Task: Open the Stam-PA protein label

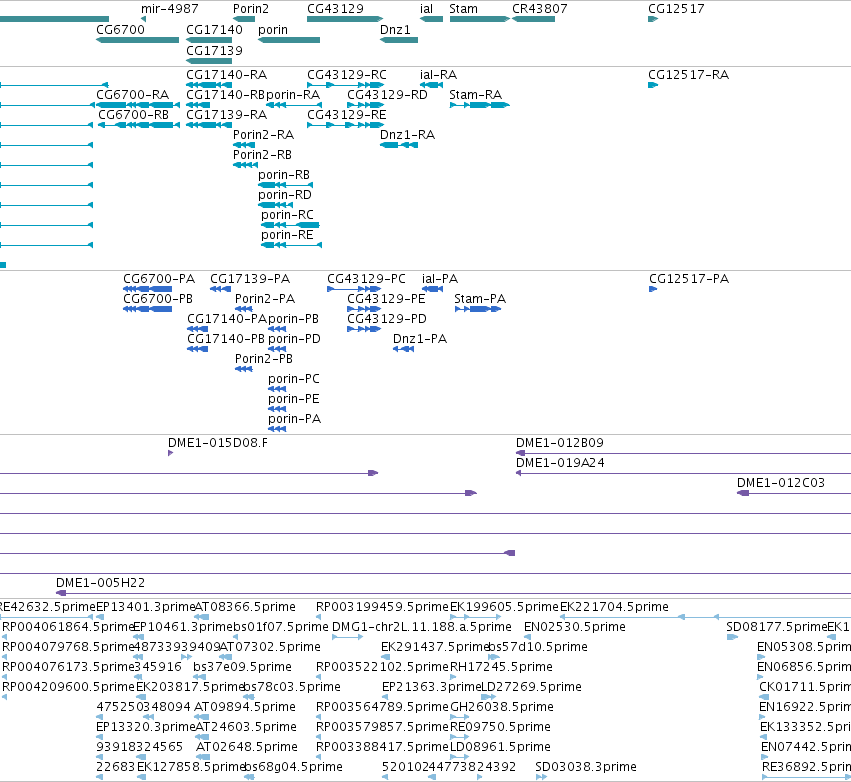Action: pos(480,298)
